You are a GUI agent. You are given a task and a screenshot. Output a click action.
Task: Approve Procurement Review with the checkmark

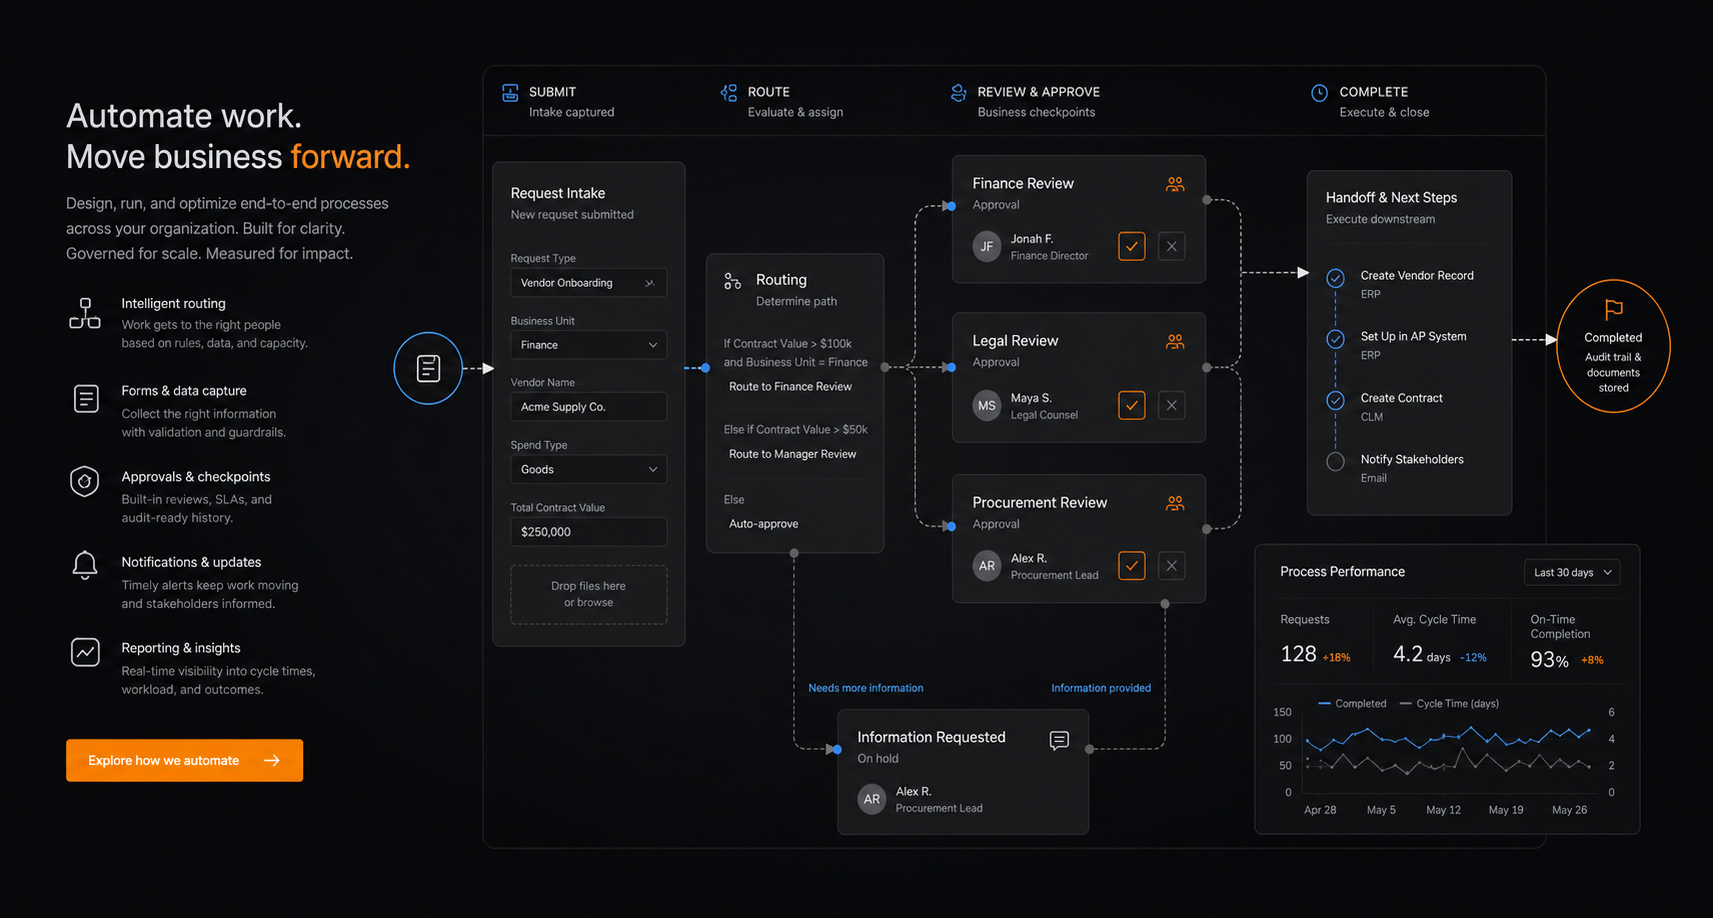1131,565
